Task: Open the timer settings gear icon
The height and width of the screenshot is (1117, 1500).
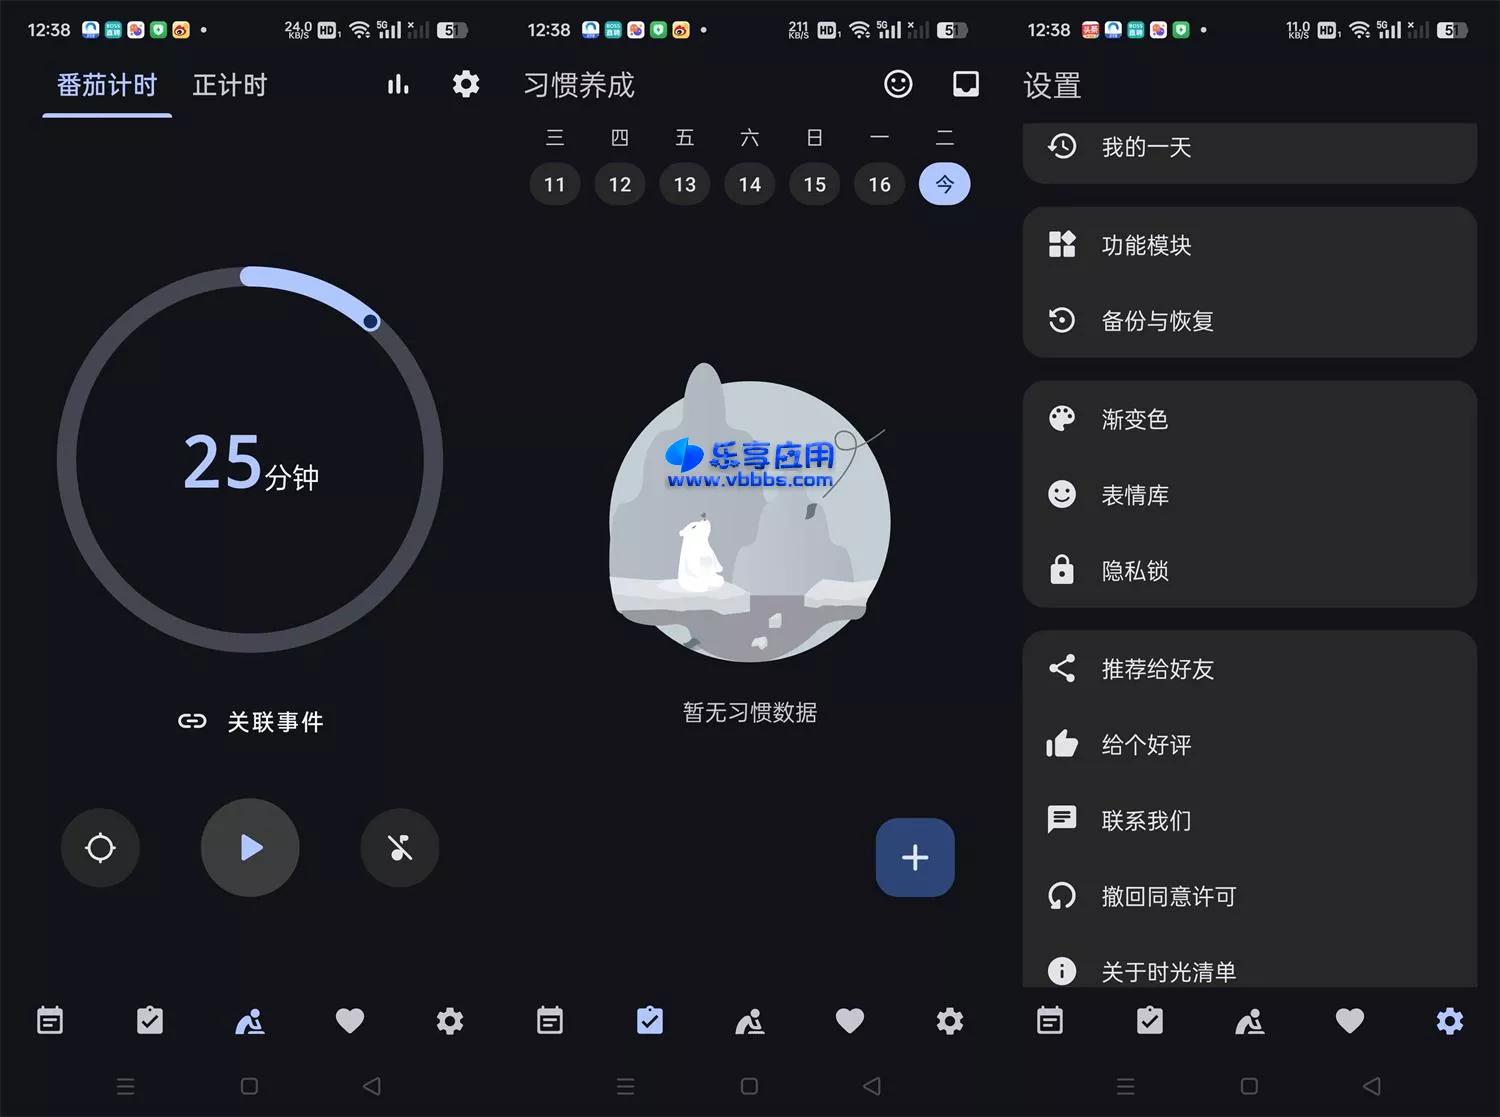Action: (x=465, y=84)
